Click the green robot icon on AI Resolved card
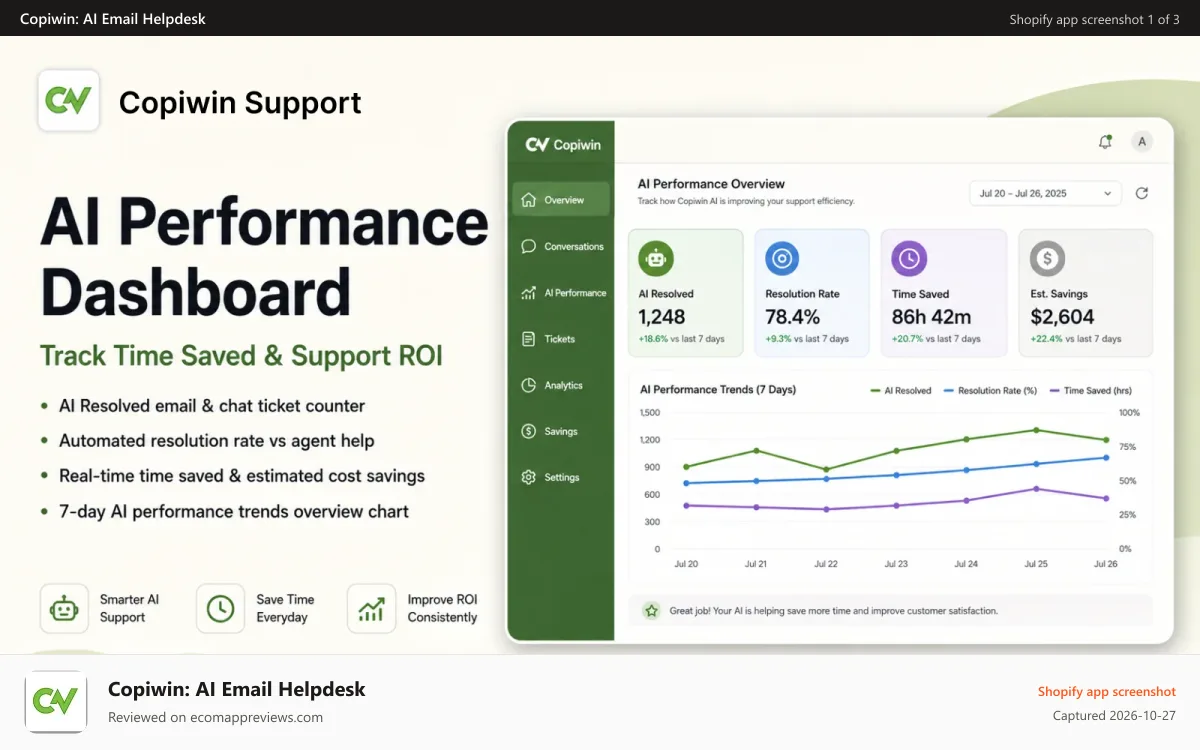This screenshot has width=1200, height=750. click(x=656, y=259)
